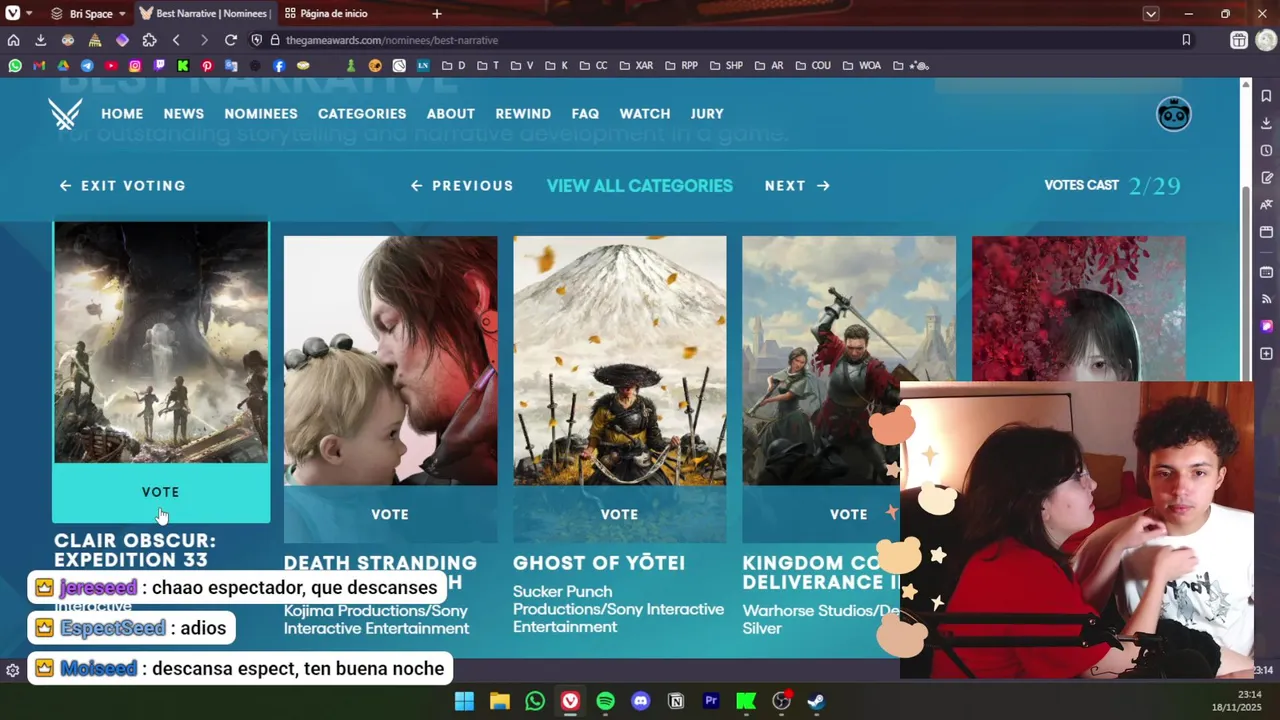Reload the current page
1280x720 pixels.
coord(231,40)
